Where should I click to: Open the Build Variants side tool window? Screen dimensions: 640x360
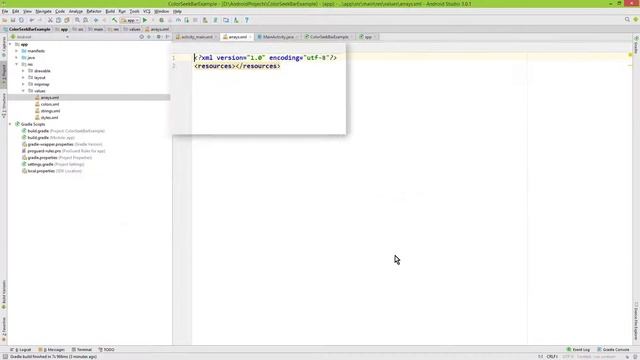coord(4,295)
